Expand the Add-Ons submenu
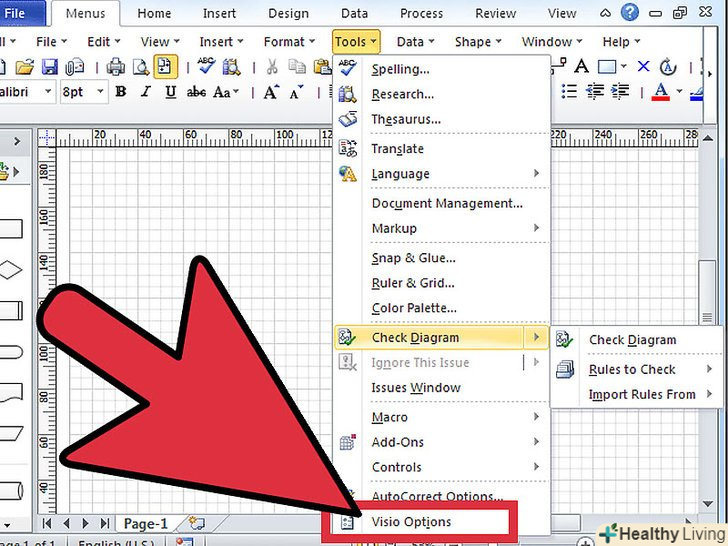 point(442,442)
